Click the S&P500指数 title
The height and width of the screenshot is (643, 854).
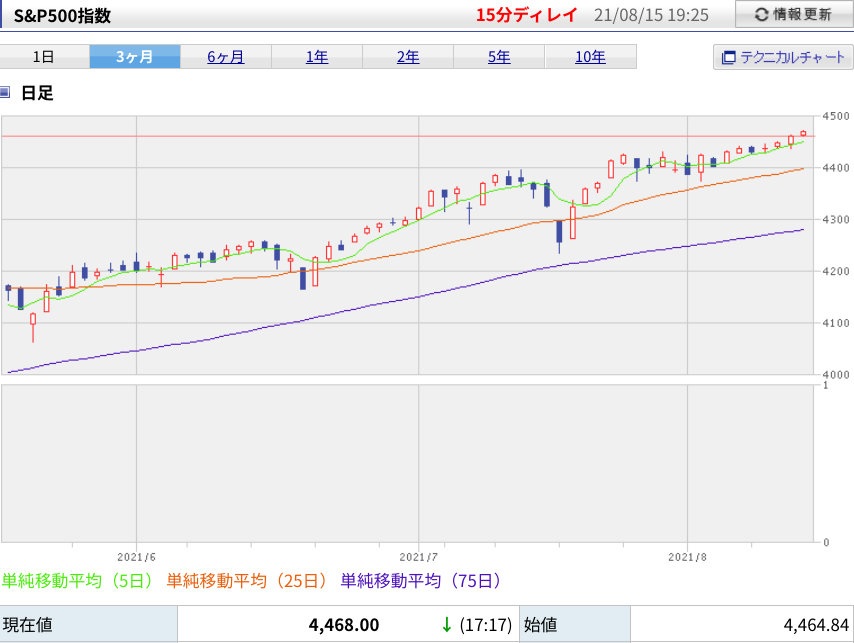coord(62,15)
